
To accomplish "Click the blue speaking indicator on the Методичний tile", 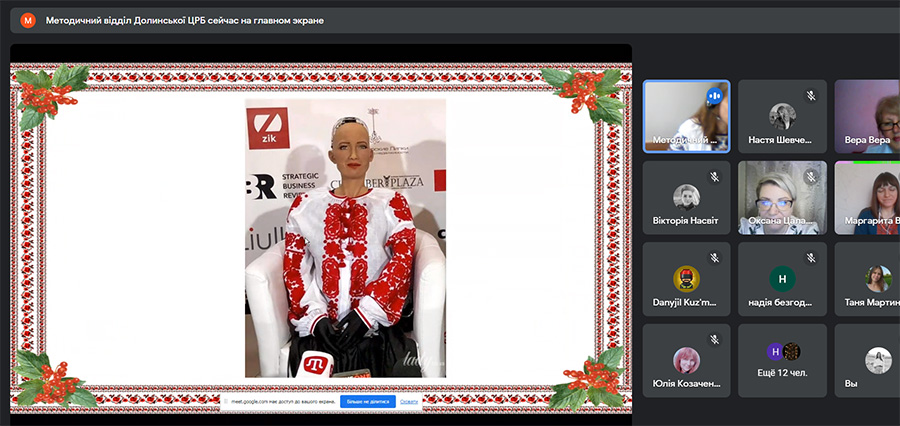I will click(715, 95).
